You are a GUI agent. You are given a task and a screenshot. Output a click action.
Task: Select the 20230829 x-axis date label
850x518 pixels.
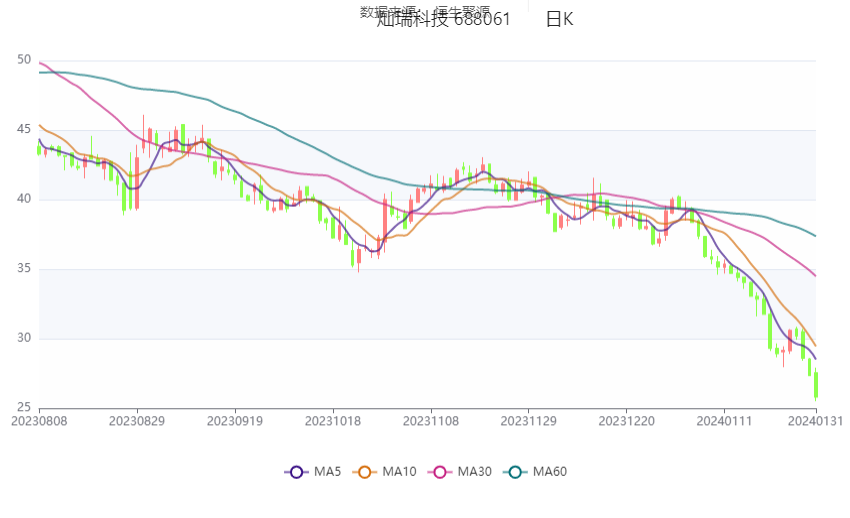(137, 422)
